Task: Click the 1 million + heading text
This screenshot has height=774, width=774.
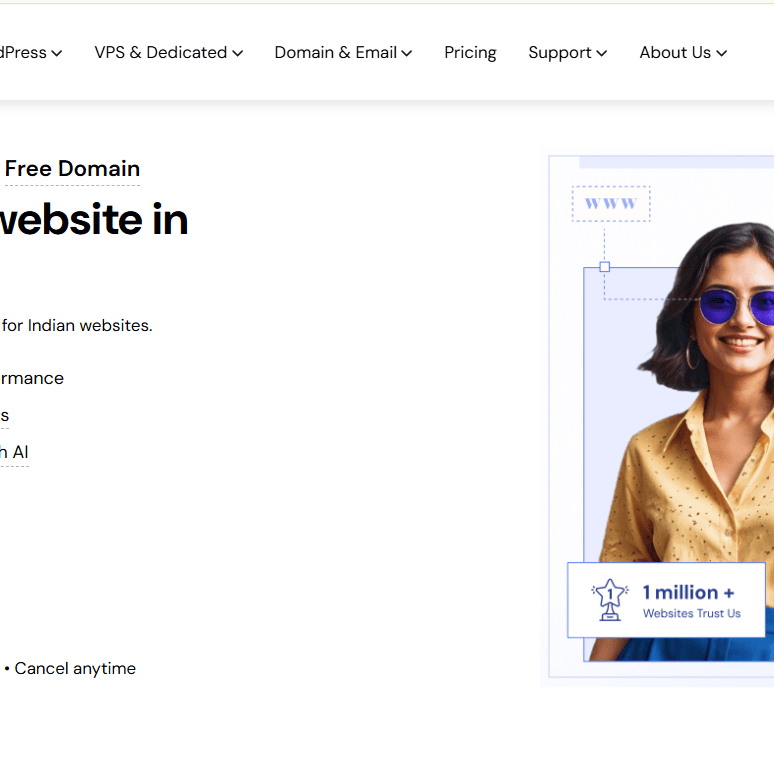Action: click(x=688, y=592)
